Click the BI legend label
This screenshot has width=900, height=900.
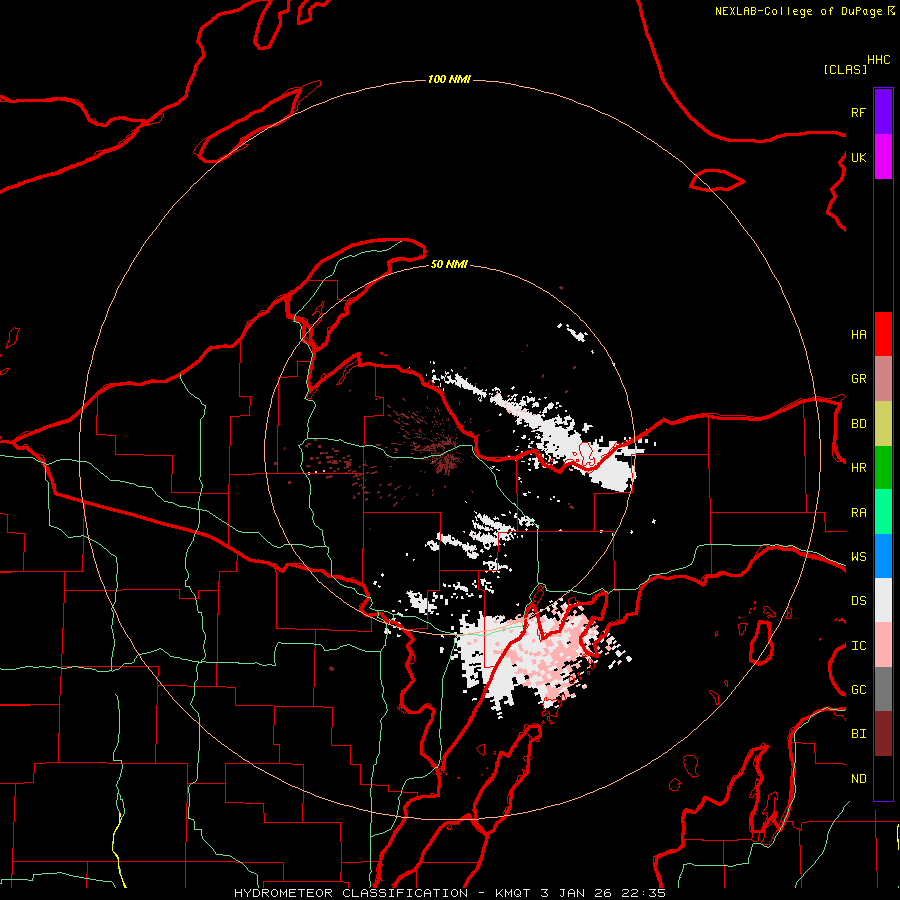(858, 734)
